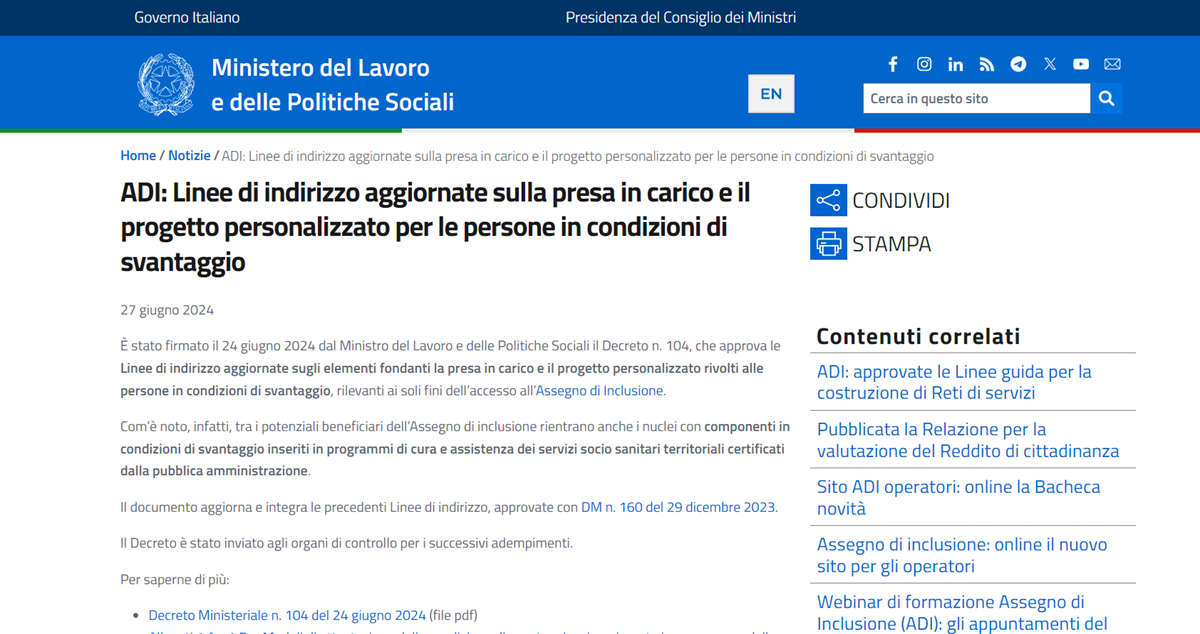The width and height of the screenshot is (1200, 634).
Task: Click the LinkedIn social icon
Action: [955, 63]
